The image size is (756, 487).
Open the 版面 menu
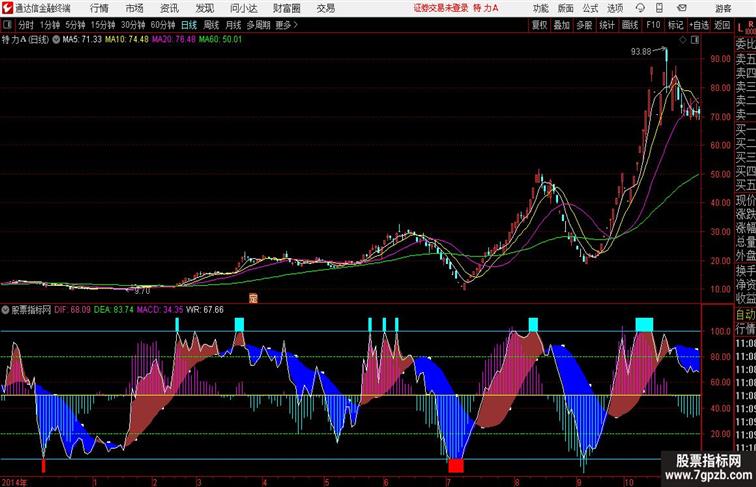tap(566, 8)
